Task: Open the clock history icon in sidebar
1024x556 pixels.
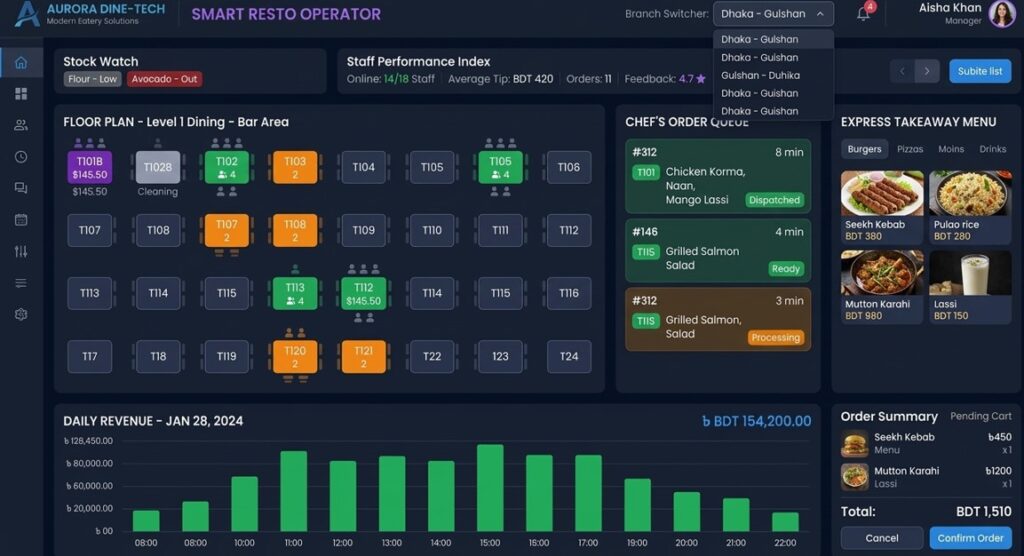Action: pos(21,157)
